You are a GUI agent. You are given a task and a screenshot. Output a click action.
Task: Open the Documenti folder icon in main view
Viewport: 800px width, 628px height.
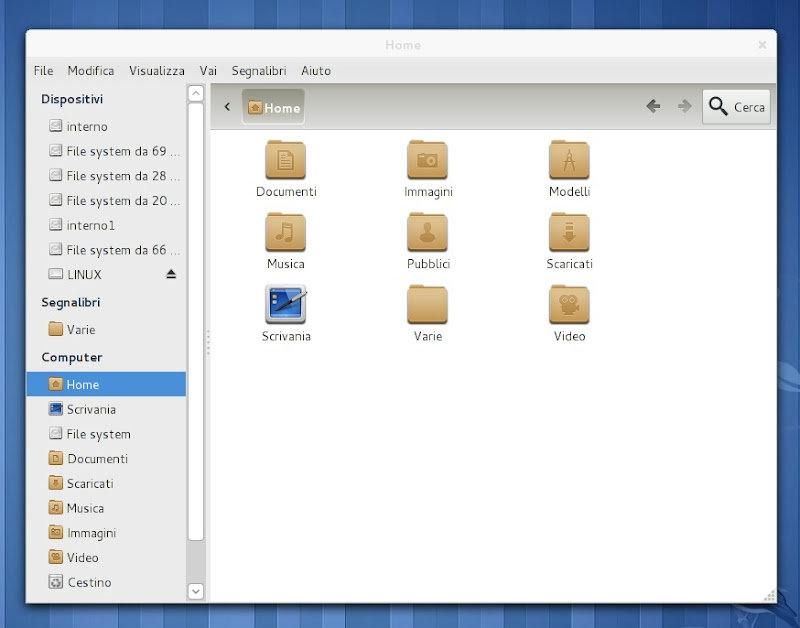click(x=285, y=160)
